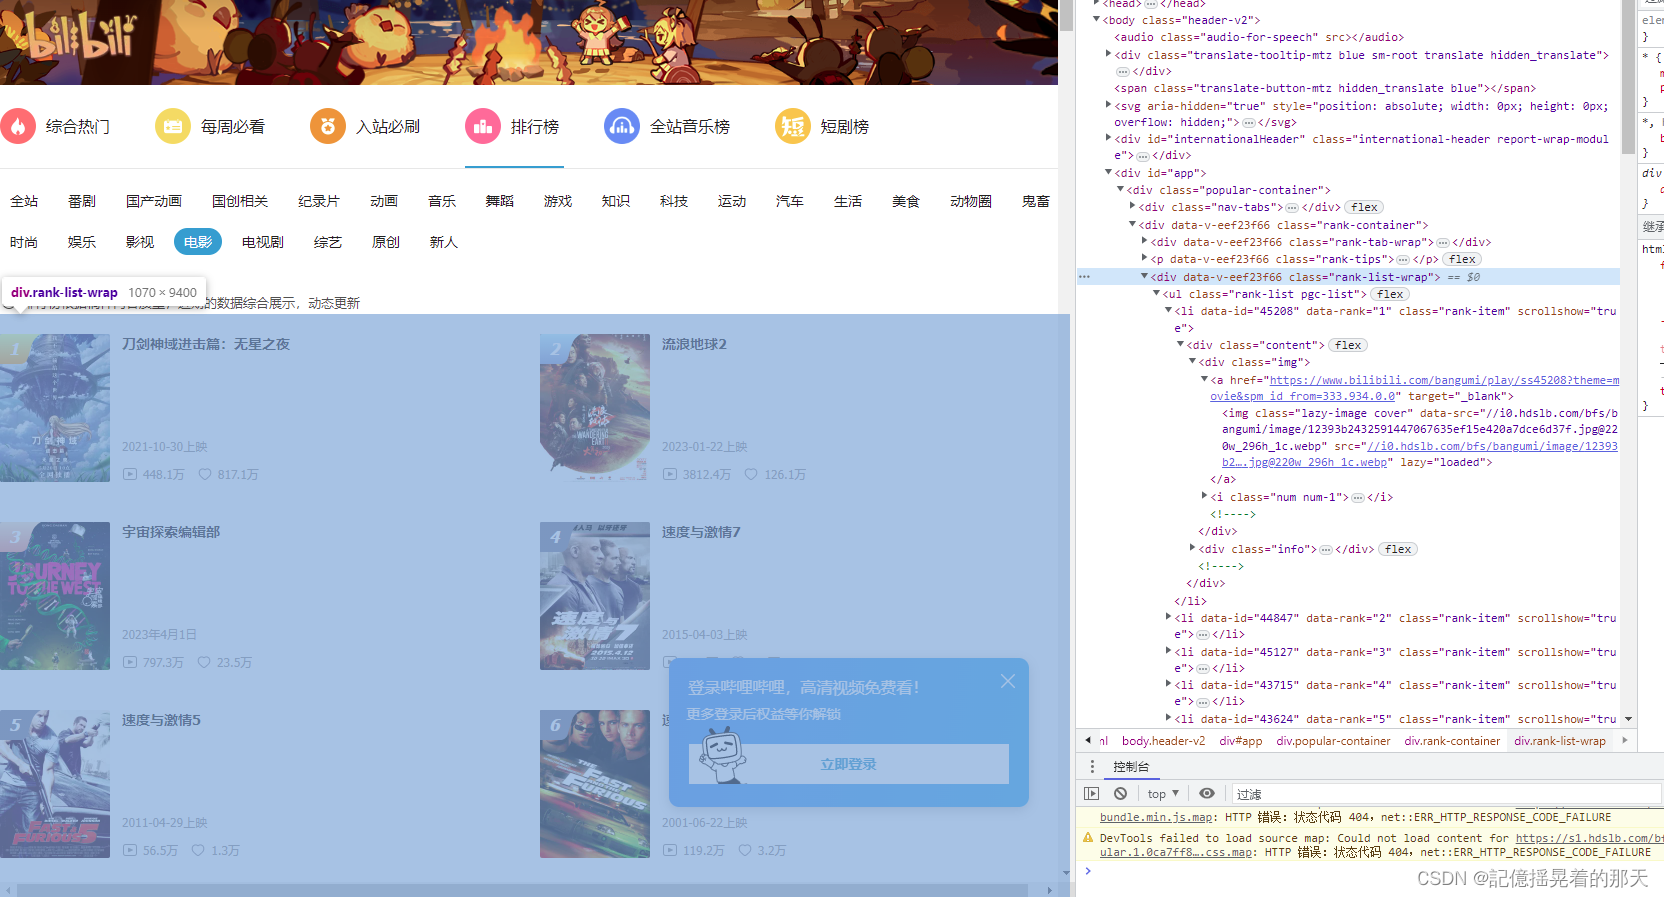This screenshot has height=897, width=1664.
Task: Click the console prompt arrow
Action: point(1089,870)
